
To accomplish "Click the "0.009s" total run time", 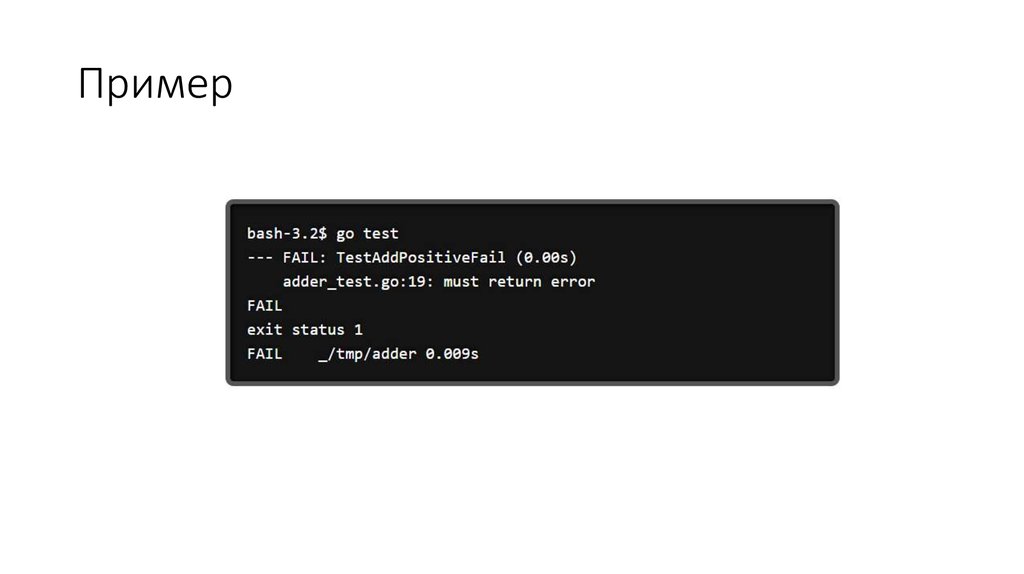I will (452, 354).
